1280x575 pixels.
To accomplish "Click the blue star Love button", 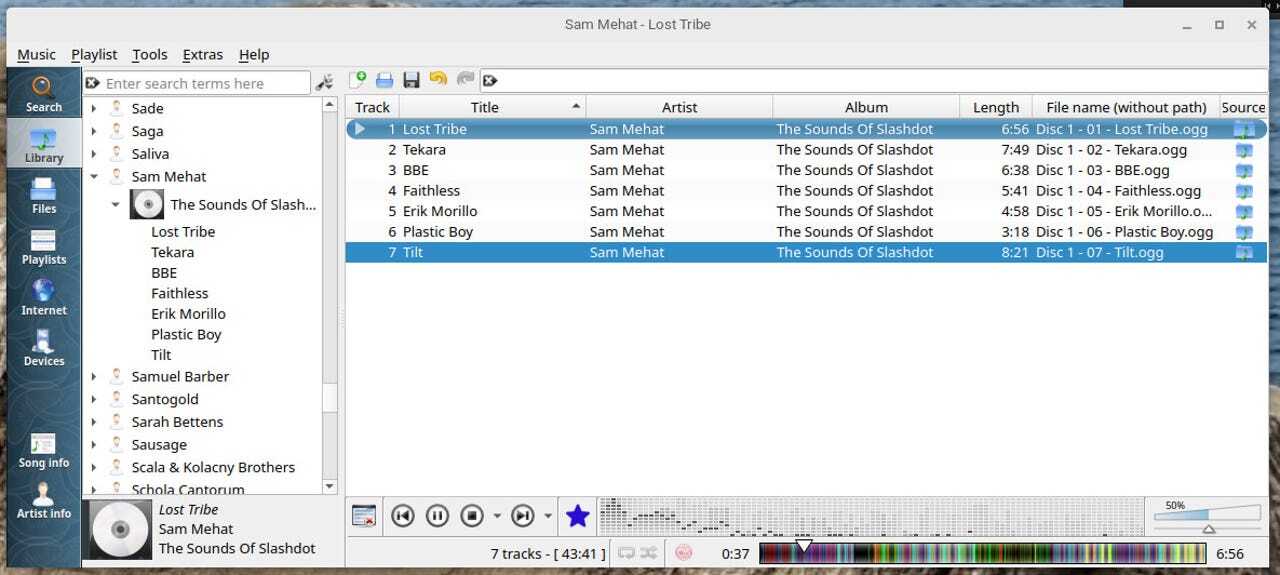I will (x=577, y=516).
